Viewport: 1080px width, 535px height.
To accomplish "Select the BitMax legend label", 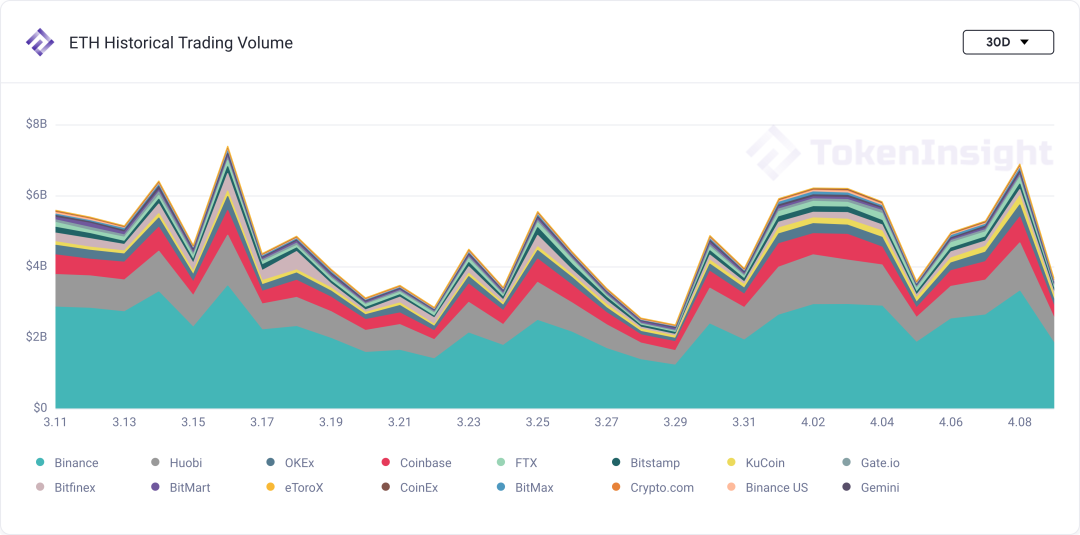I will click(x=534, y=488).
